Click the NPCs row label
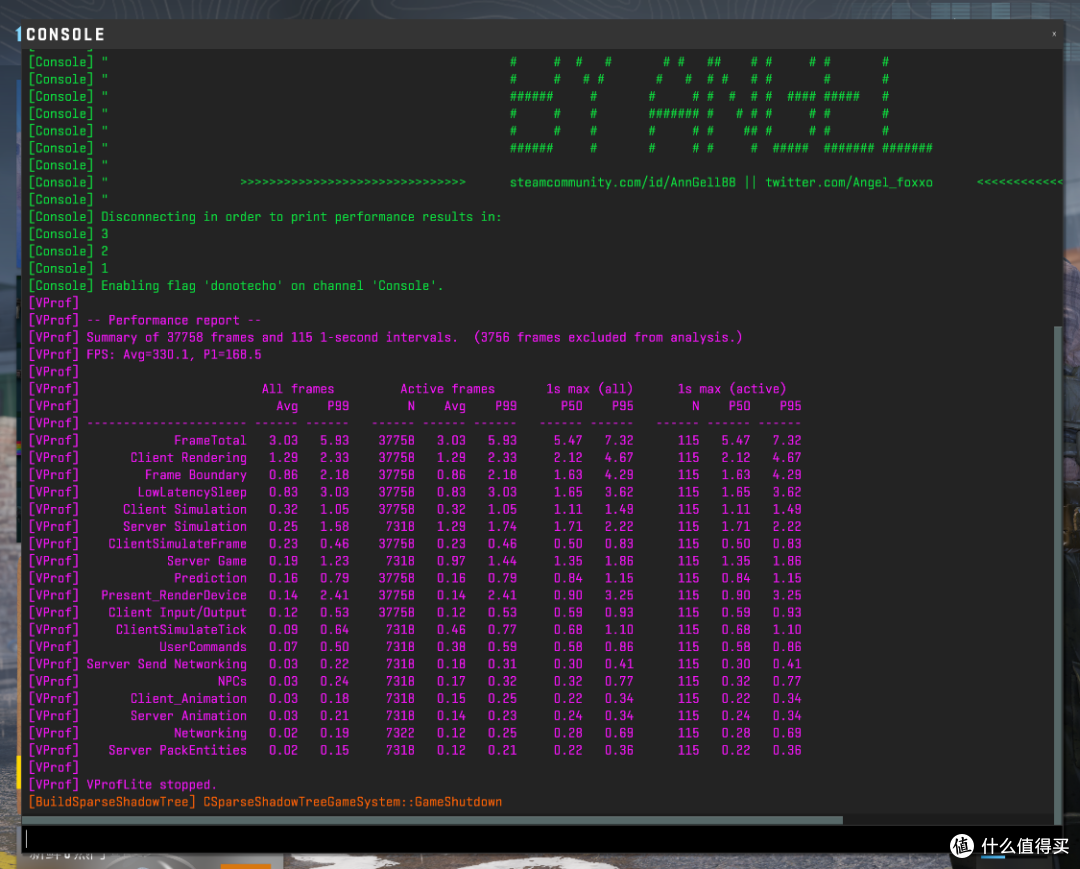 coord(232,682)
